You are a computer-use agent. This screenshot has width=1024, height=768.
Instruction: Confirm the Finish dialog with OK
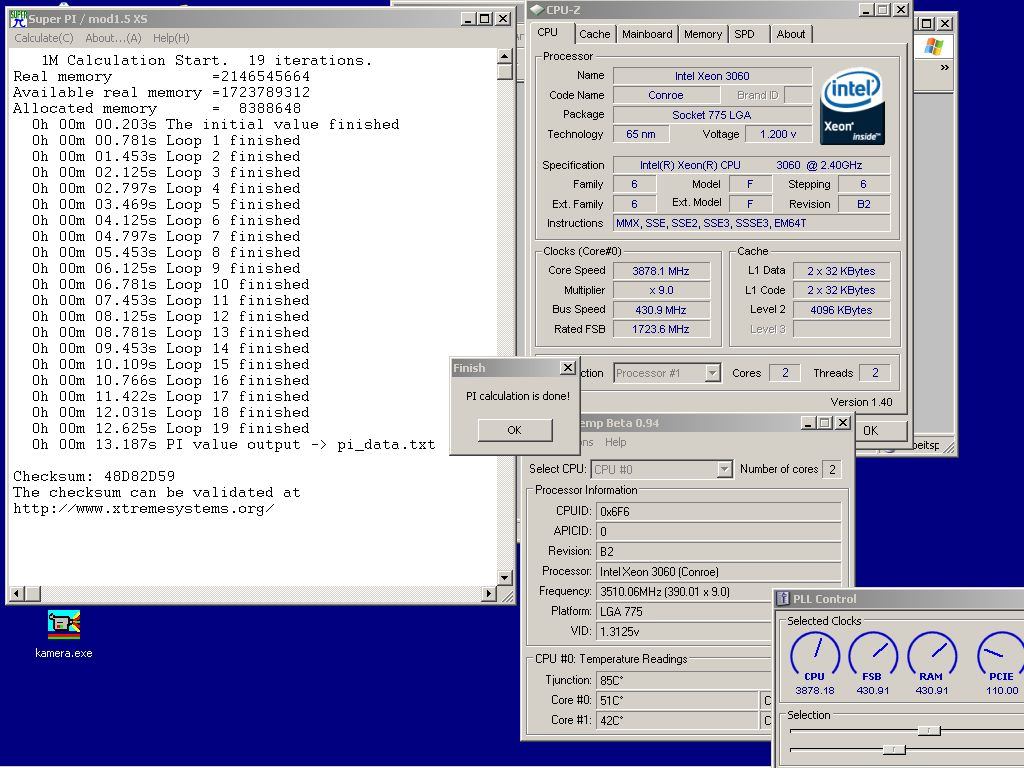tap(515, 430)
